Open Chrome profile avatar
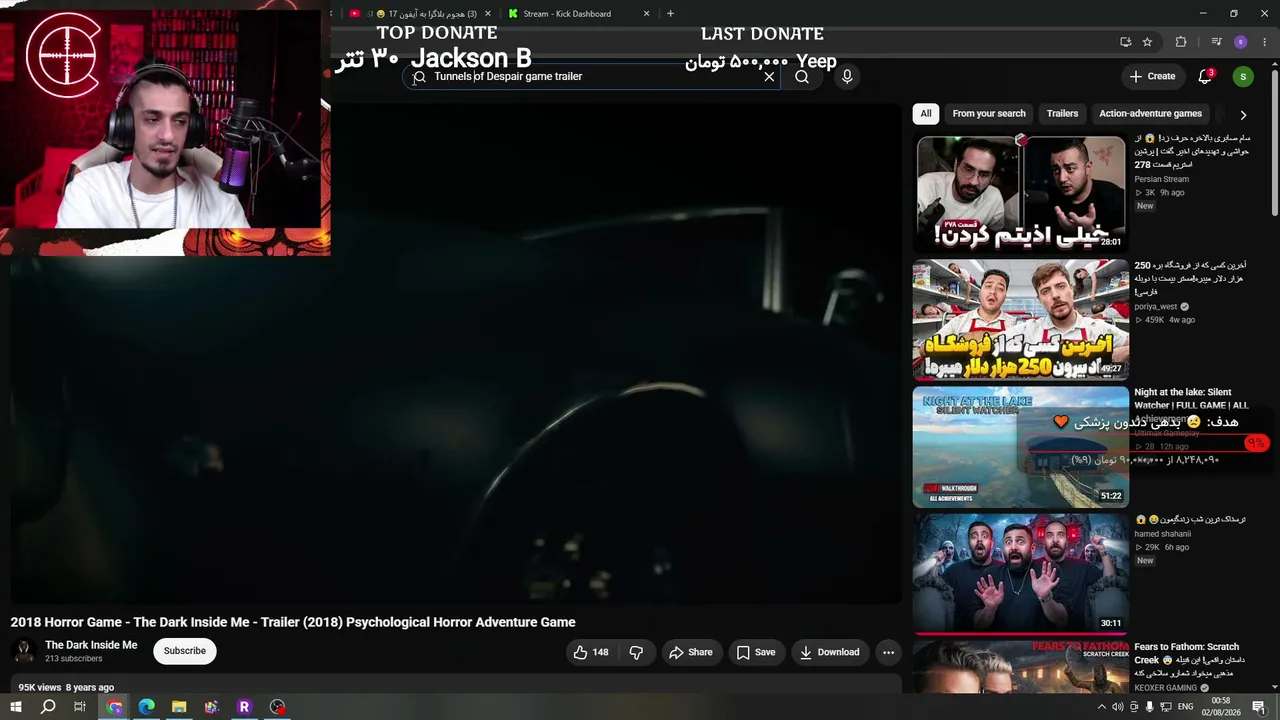This screenshot has width=1280, height=720. 1241,42
